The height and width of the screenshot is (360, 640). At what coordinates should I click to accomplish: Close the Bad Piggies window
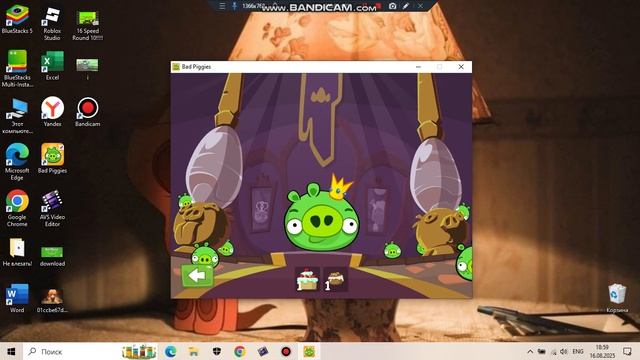[461, 67]
